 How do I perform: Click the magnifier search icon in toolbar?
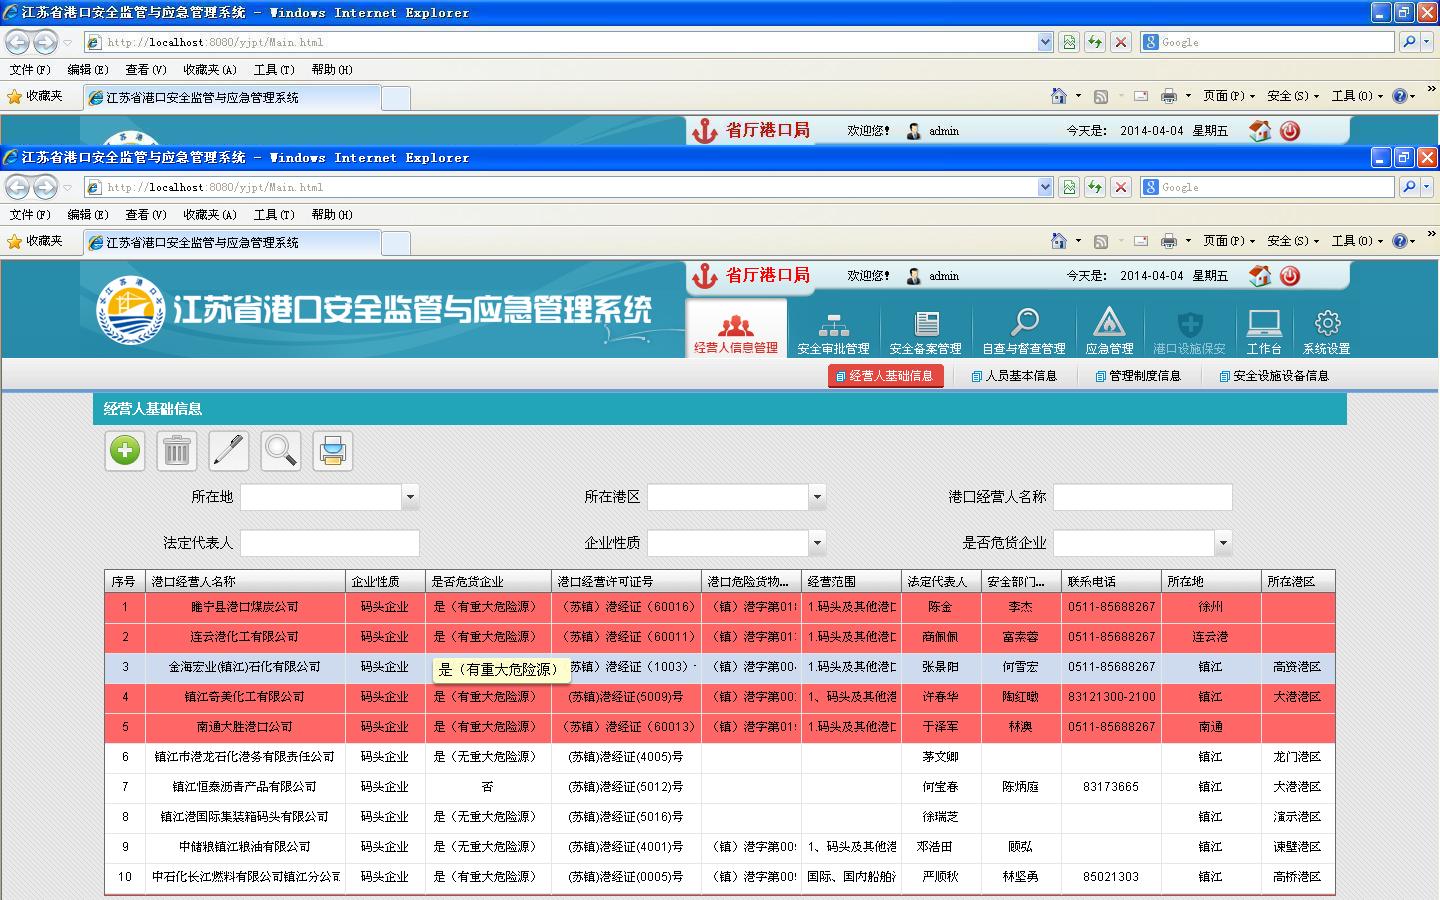click(x=281, y=451)
